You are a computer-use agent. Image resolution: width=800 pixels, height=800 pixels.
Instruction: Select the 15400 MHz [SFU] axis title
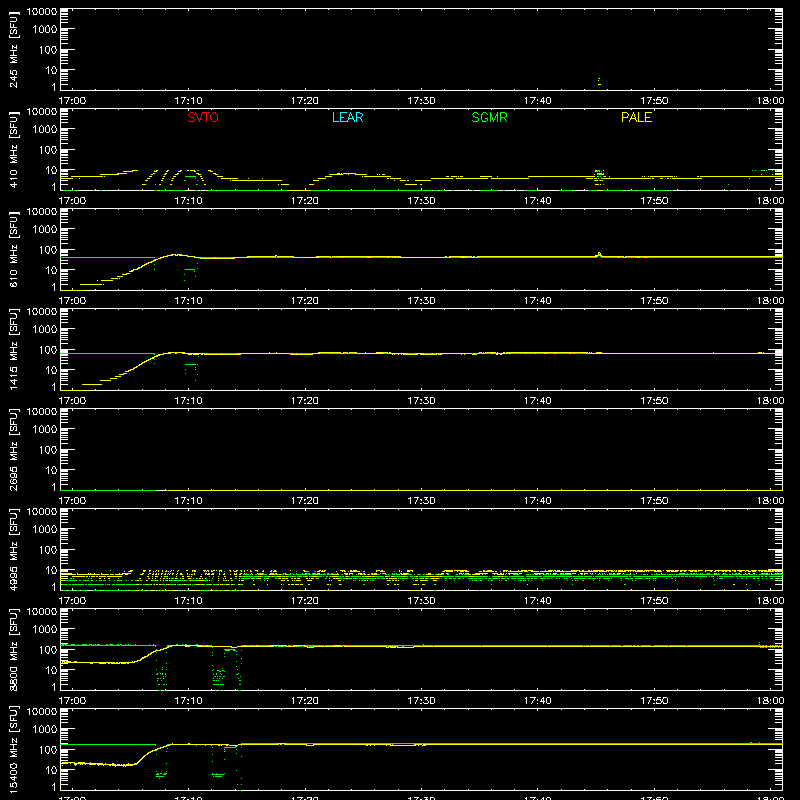13,750
